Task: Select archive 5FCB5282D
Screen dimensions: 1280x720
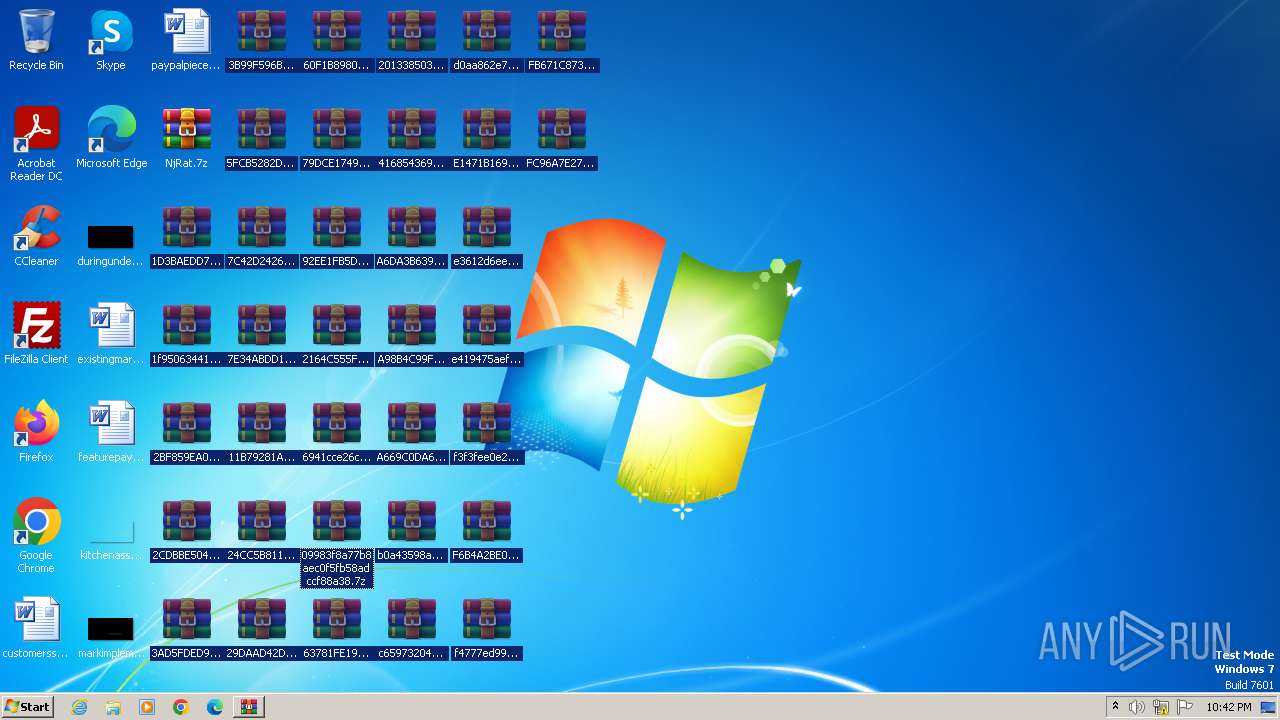Action: click(x=261, y=139)
